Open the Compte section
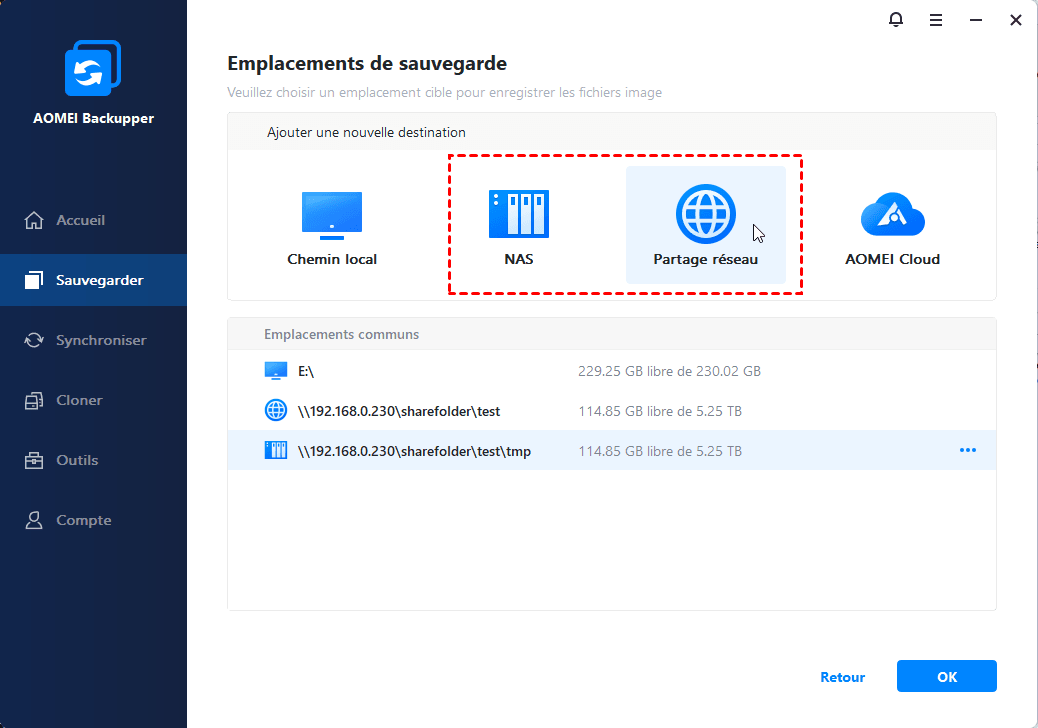Viewport: 1038px width, 728px height. tap(93, 520)
